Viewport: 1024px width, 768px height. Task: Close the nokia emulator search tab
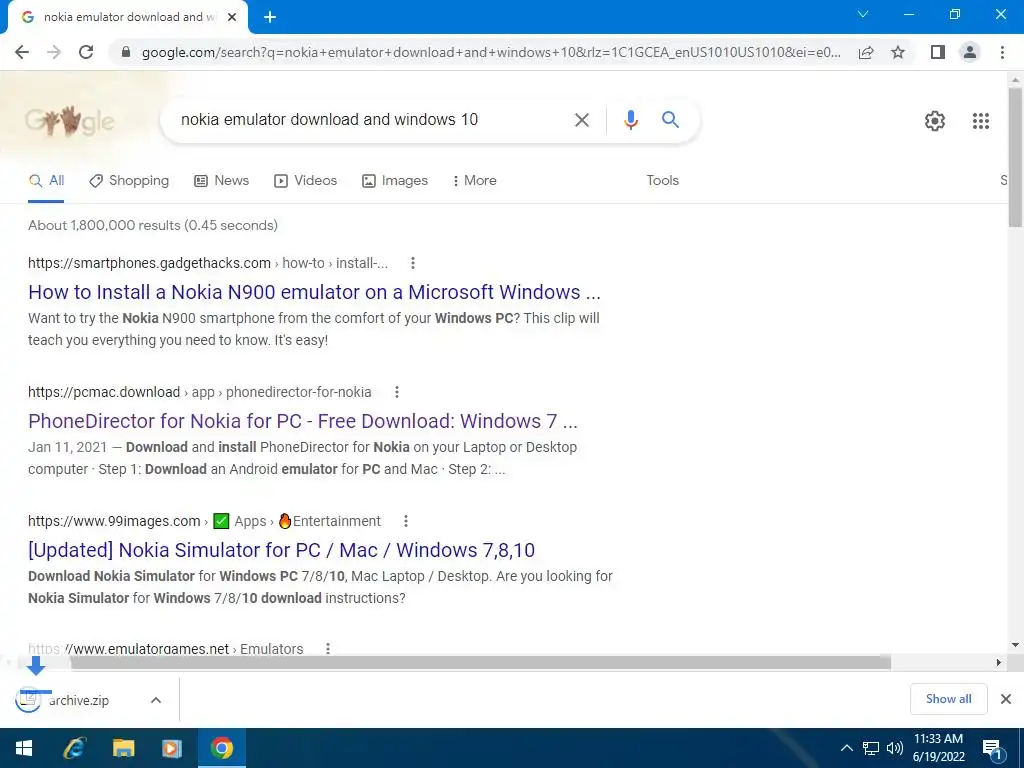click(x=232, y=17)
